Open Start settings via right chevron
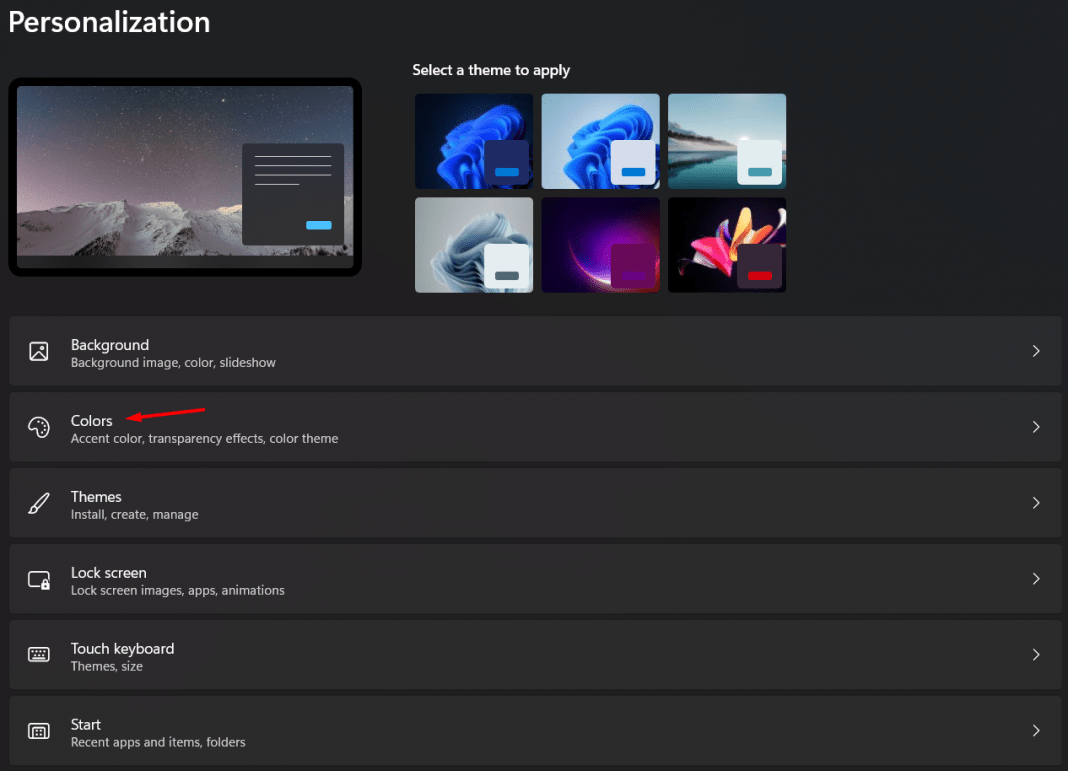The height and width of the screenshot is (771, 1068). point(1036,731)
